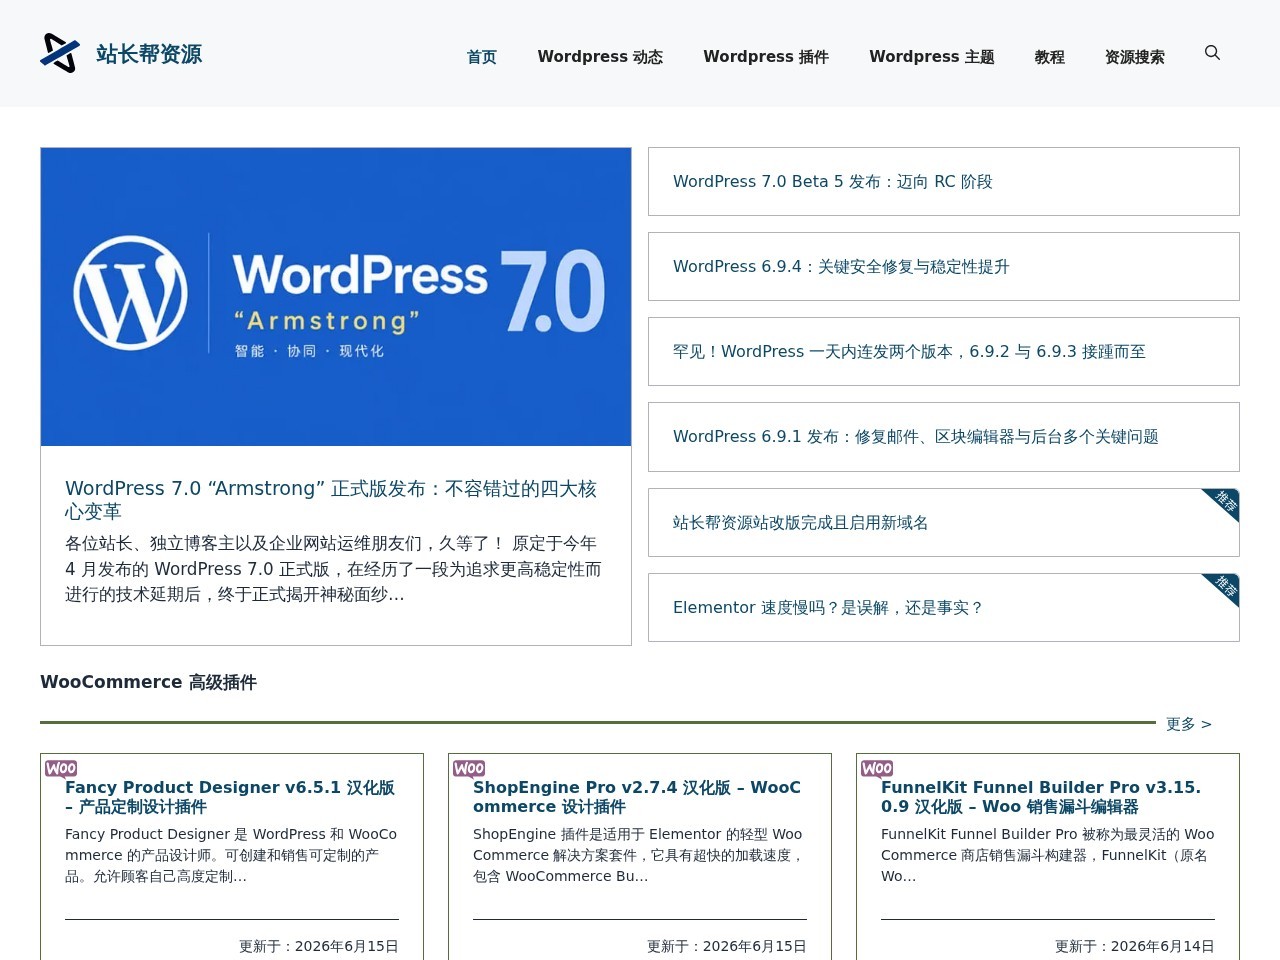Click the excerpt starting 各位站长、独立博客主
Viewport: 1280px width, 960px height.
pyautogui.click(x=333, y=569)
